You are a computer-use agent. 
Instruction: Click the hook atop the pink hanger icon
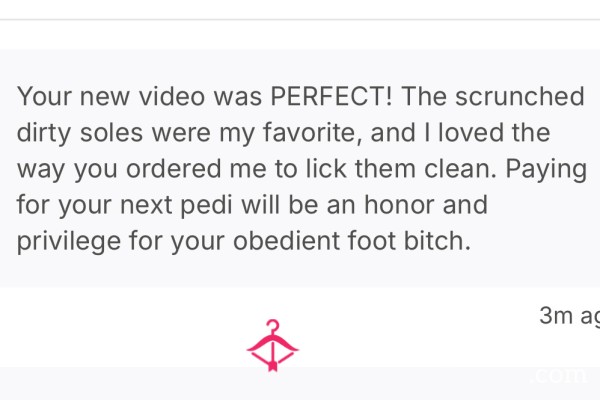273,326
